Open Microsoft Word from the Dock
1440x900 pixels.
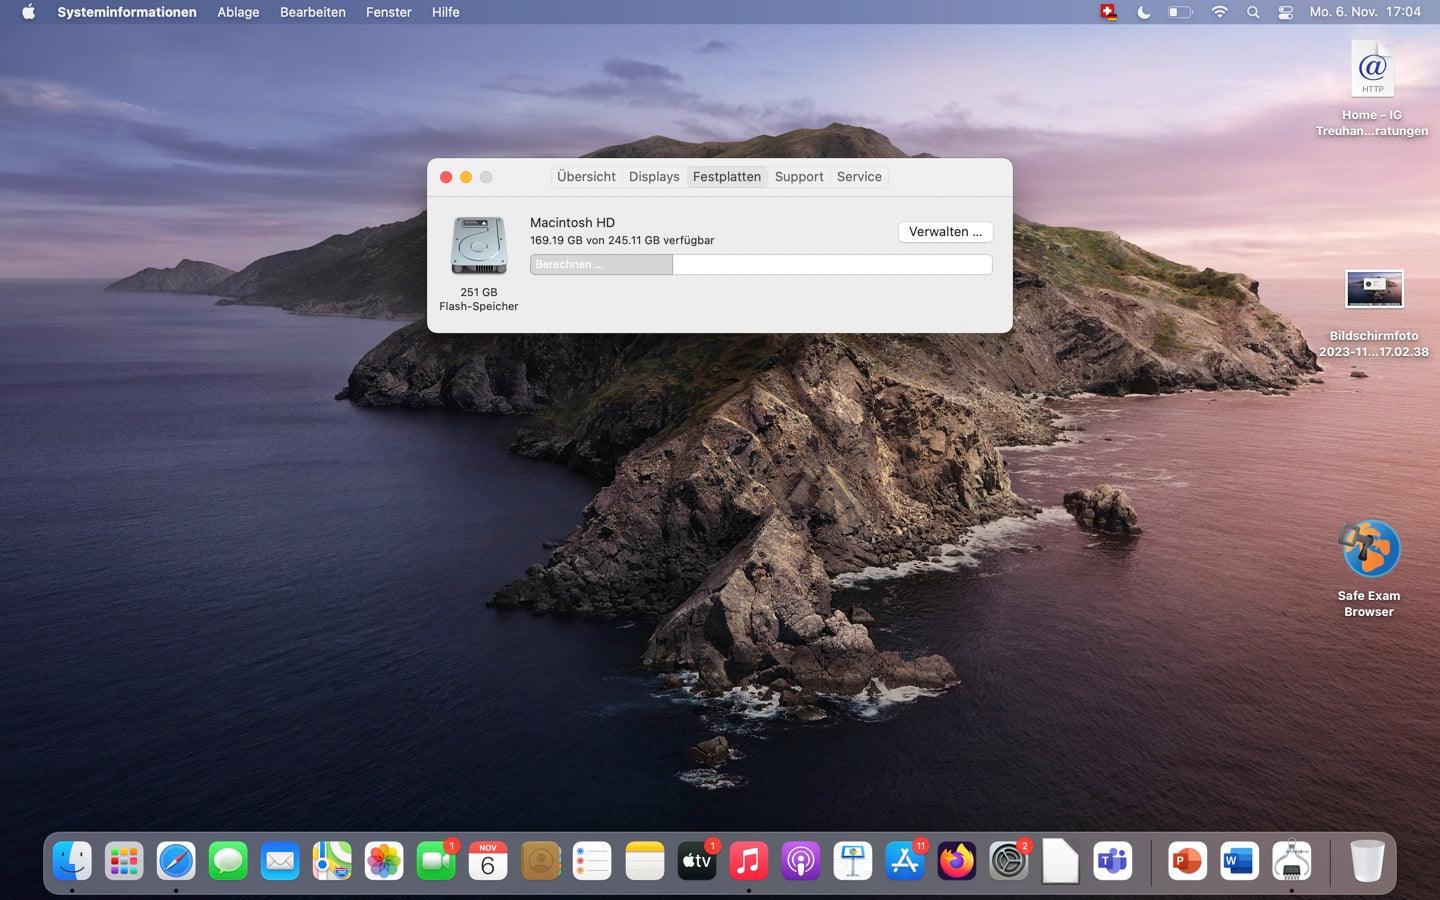[x=1239, y=860]
